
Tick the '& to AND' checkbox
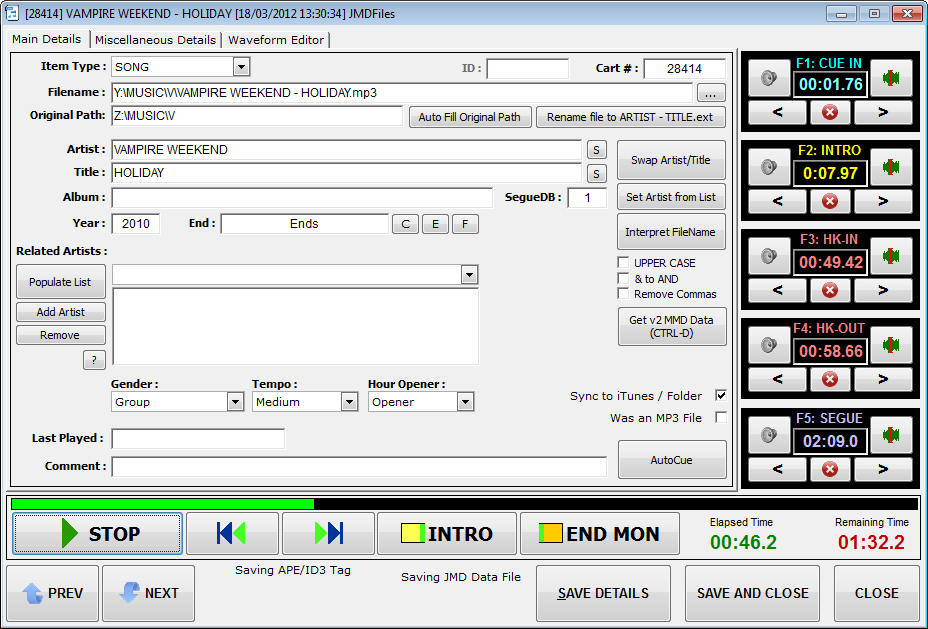click(623, 278)
